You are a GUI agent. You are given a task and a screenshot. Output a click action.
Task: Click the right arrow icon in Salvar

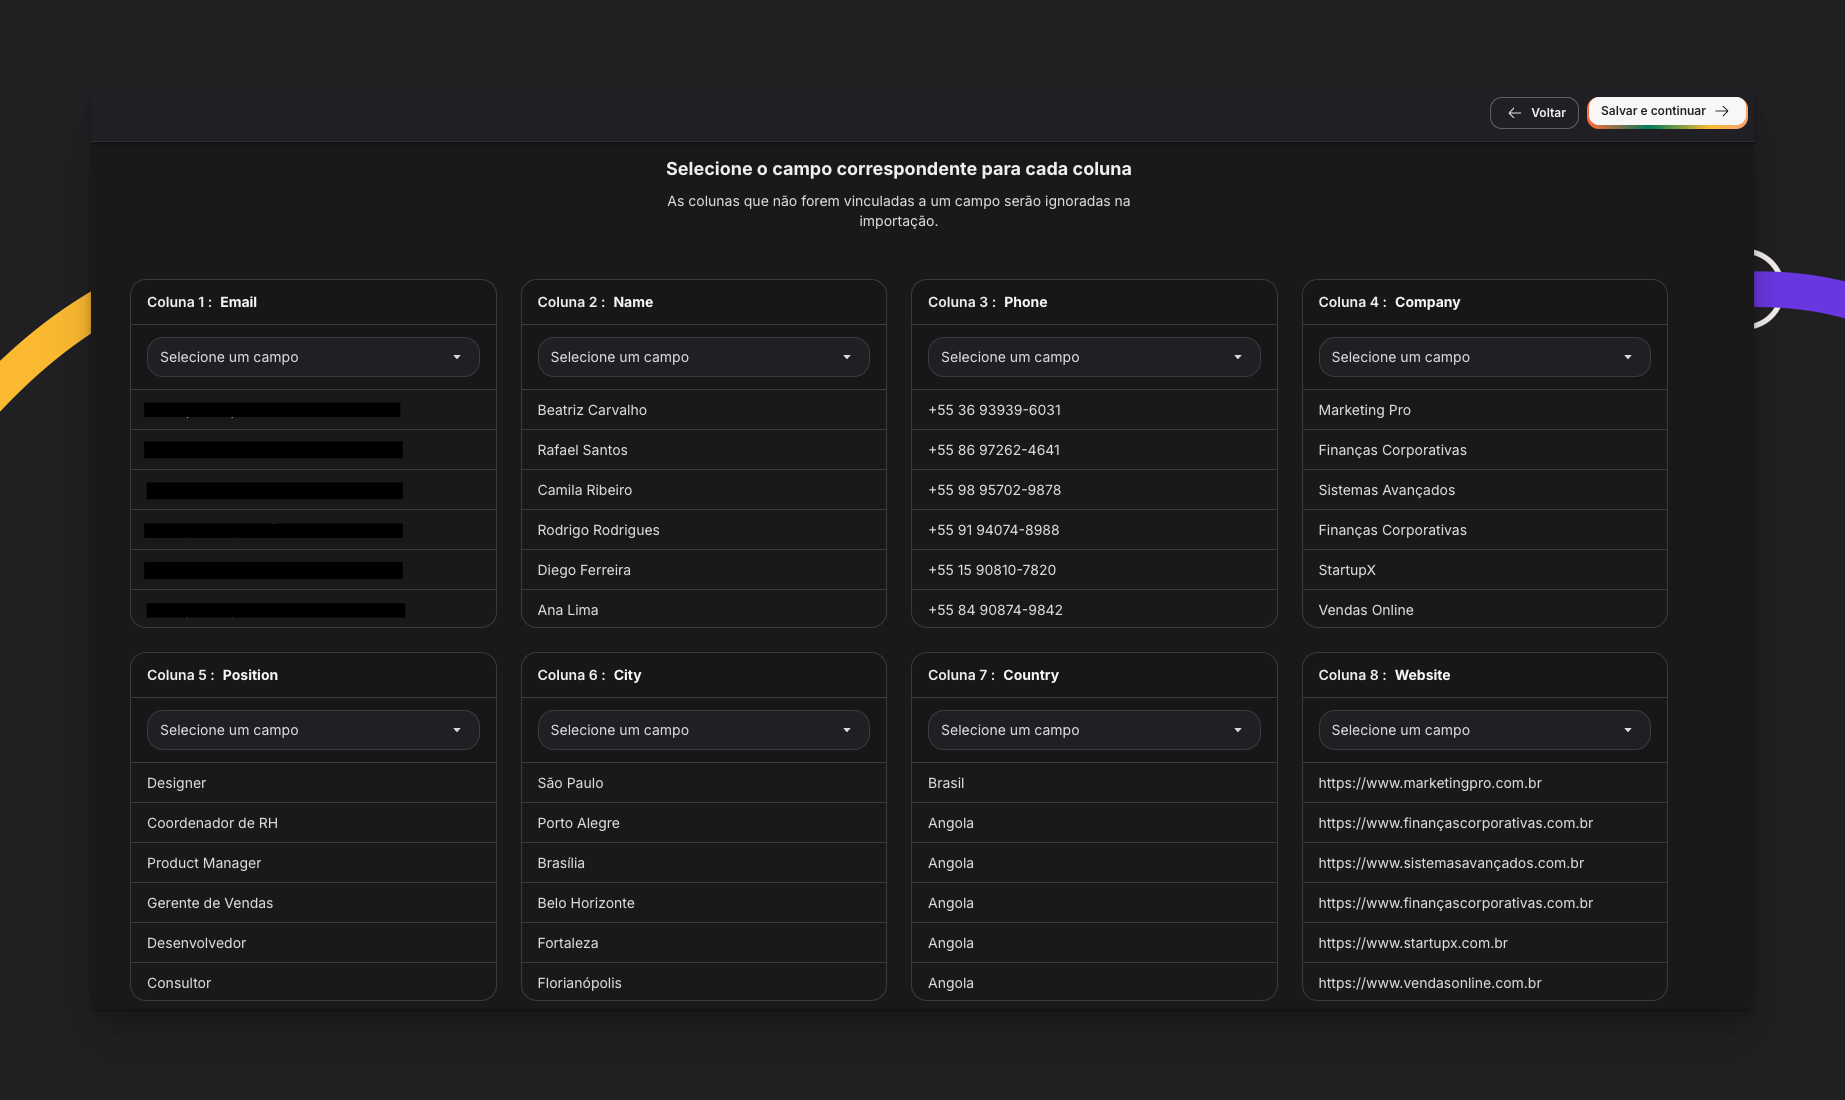pyautogui.click(x=1722, y=111)
